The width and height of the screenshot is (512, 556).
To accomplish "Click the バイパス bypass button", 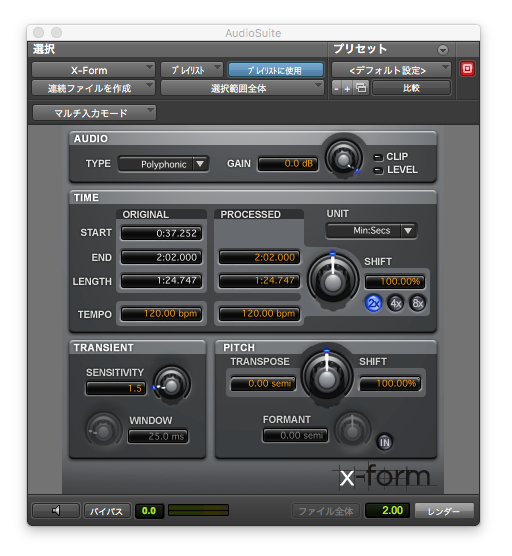I will (106, 511).
